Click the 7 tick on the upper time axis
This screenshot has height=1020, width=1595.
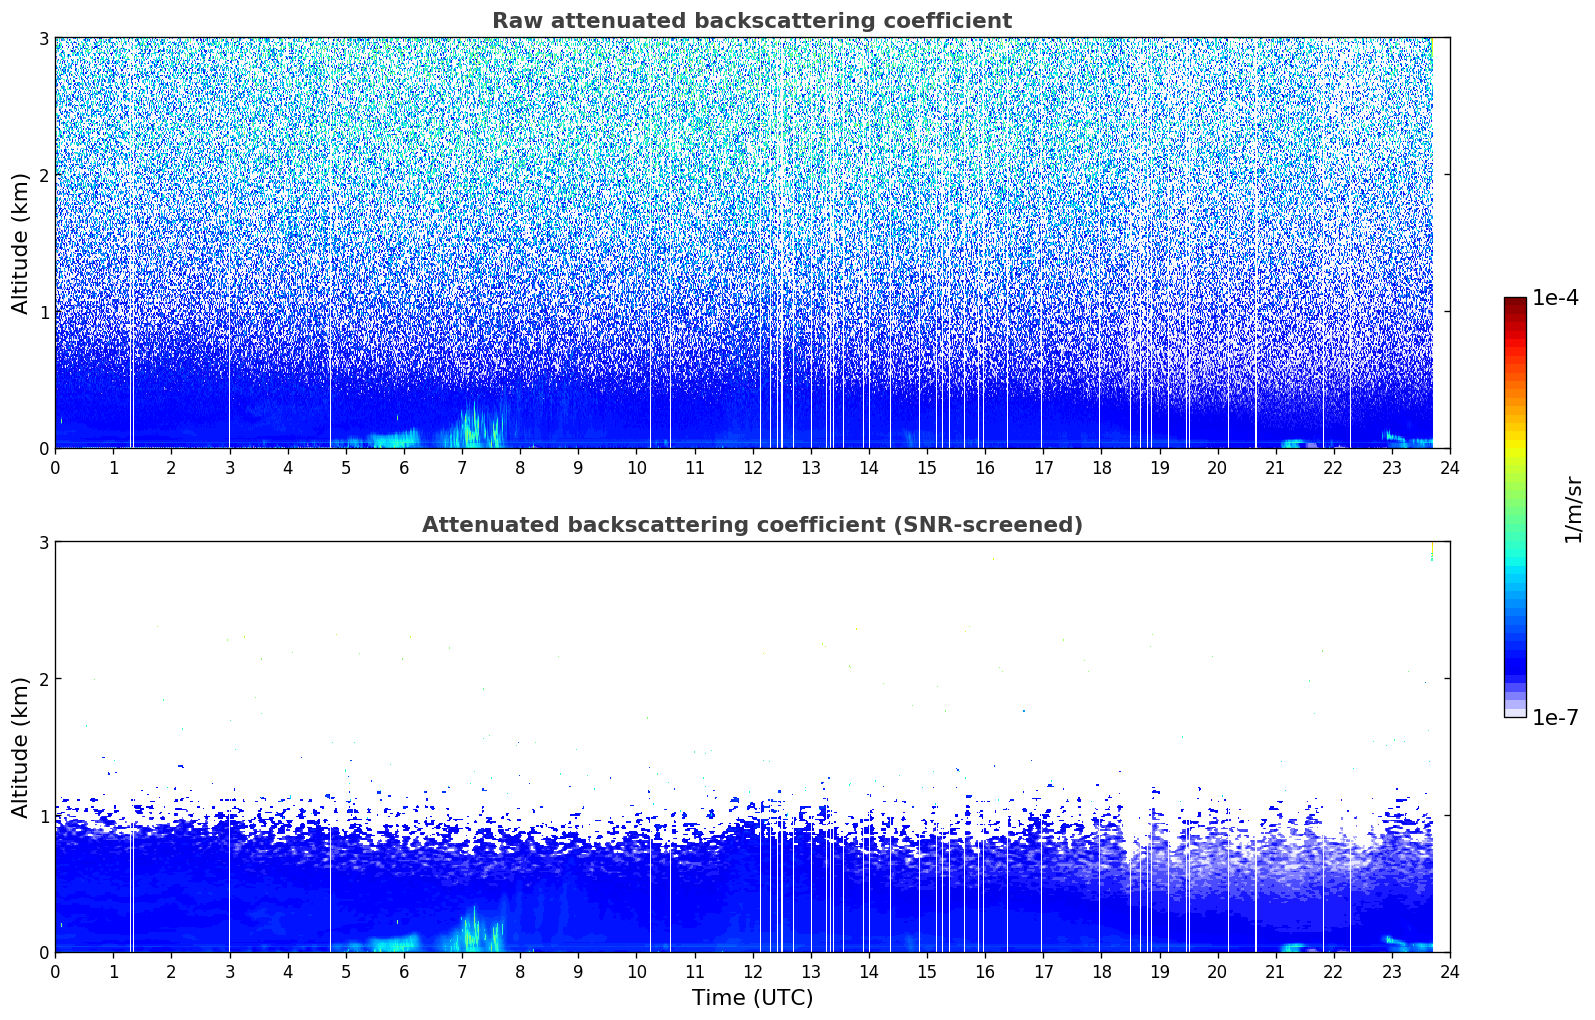(462, 467)
